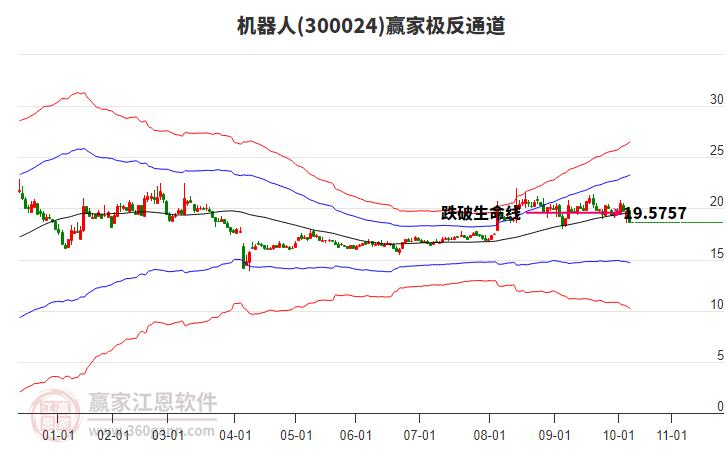Screen dimensions: 726x450
Task: Click the x-axis date 11-01
Action: coord(672,435)
